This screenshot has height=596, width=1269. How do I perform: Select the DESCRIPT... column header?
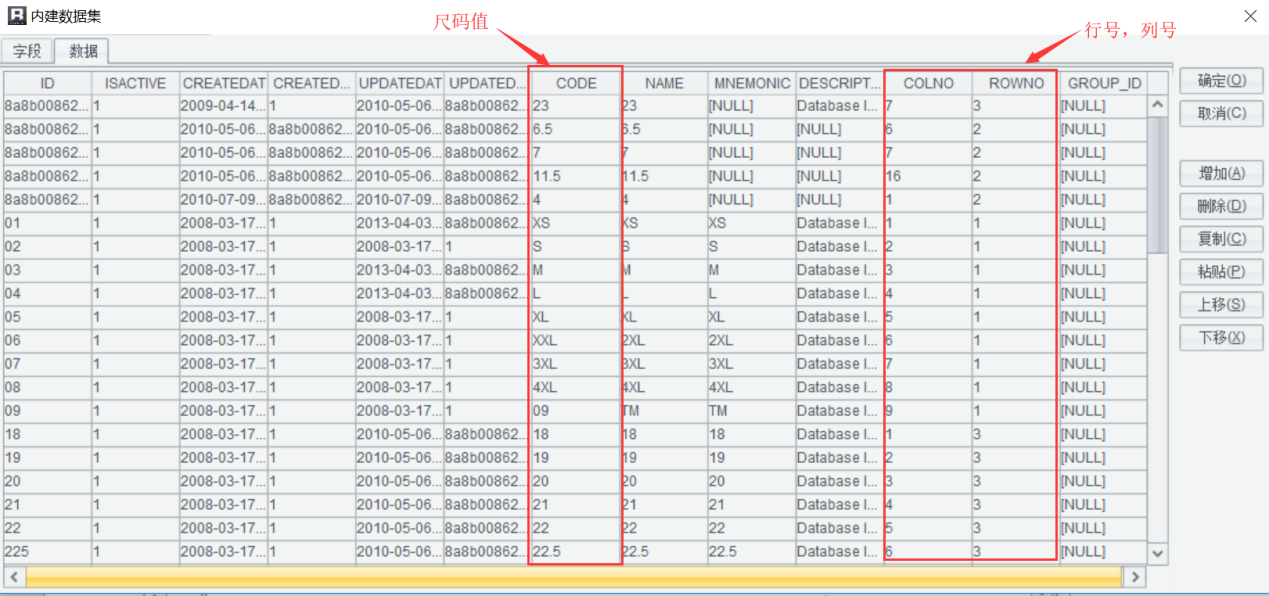(839, 83)
